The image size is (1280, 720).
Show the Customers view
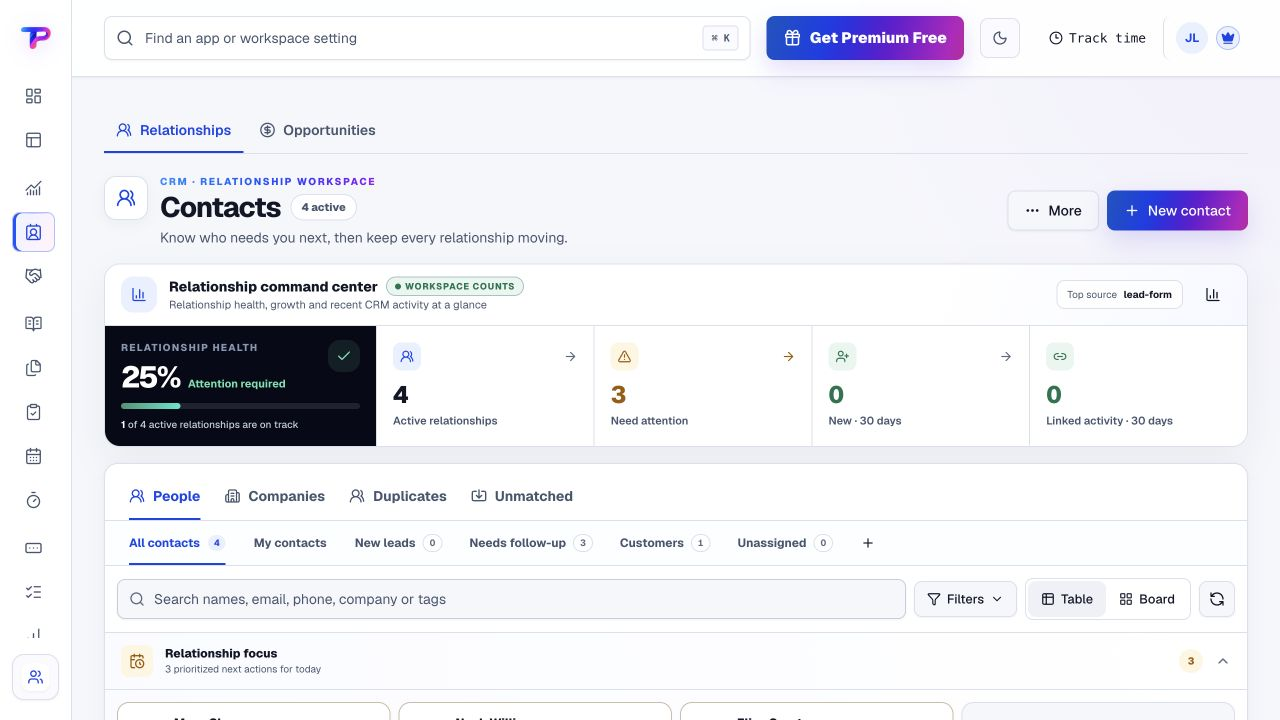[665, 543]
